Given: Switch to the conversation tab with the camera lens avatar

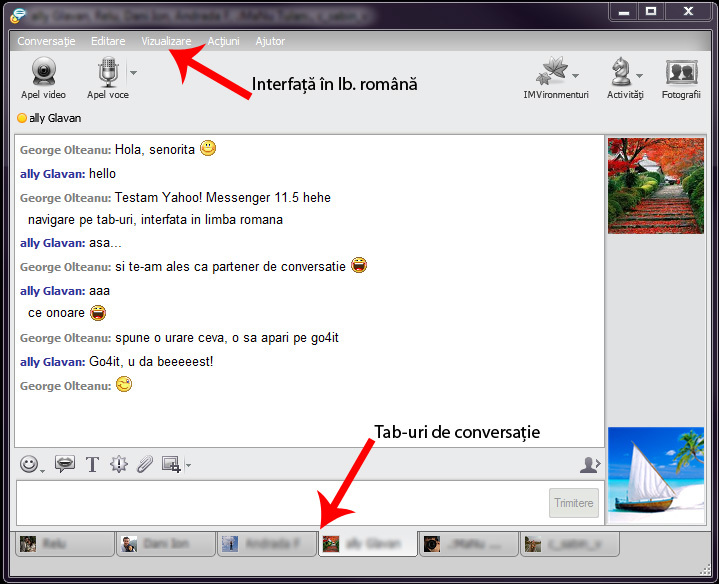Looking at the screenshot, I should (469, 544).
